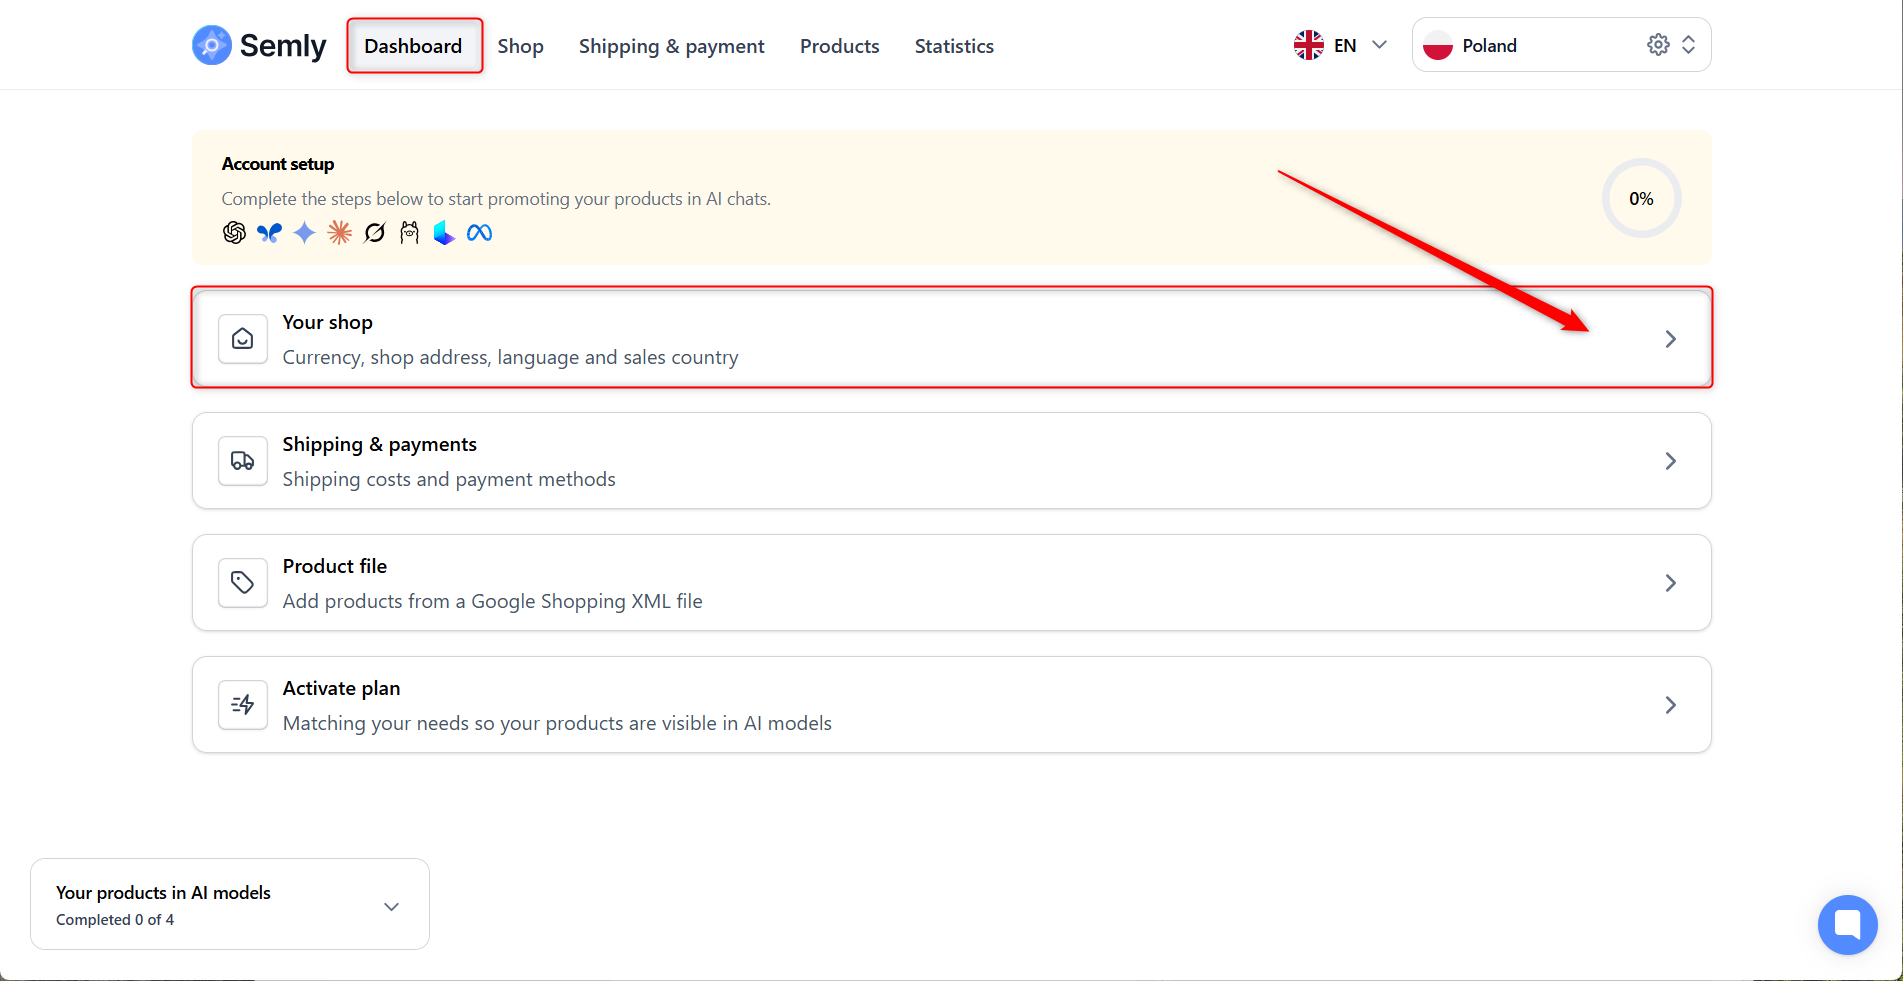1903x981 pixels.
Task: Click the blue-purple gem AI icon
Action: pyautogui.click(x=444, y=233)
